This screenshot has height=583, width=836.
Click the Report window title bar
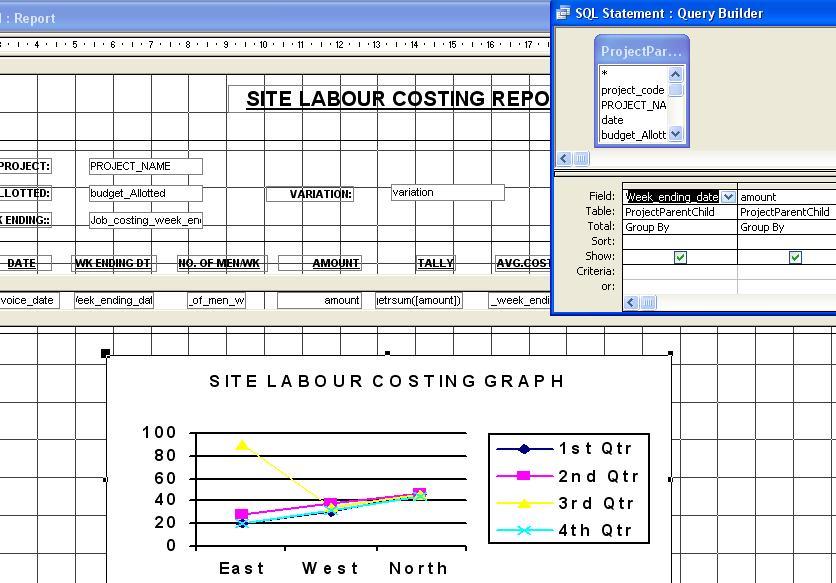pos(275,18)
